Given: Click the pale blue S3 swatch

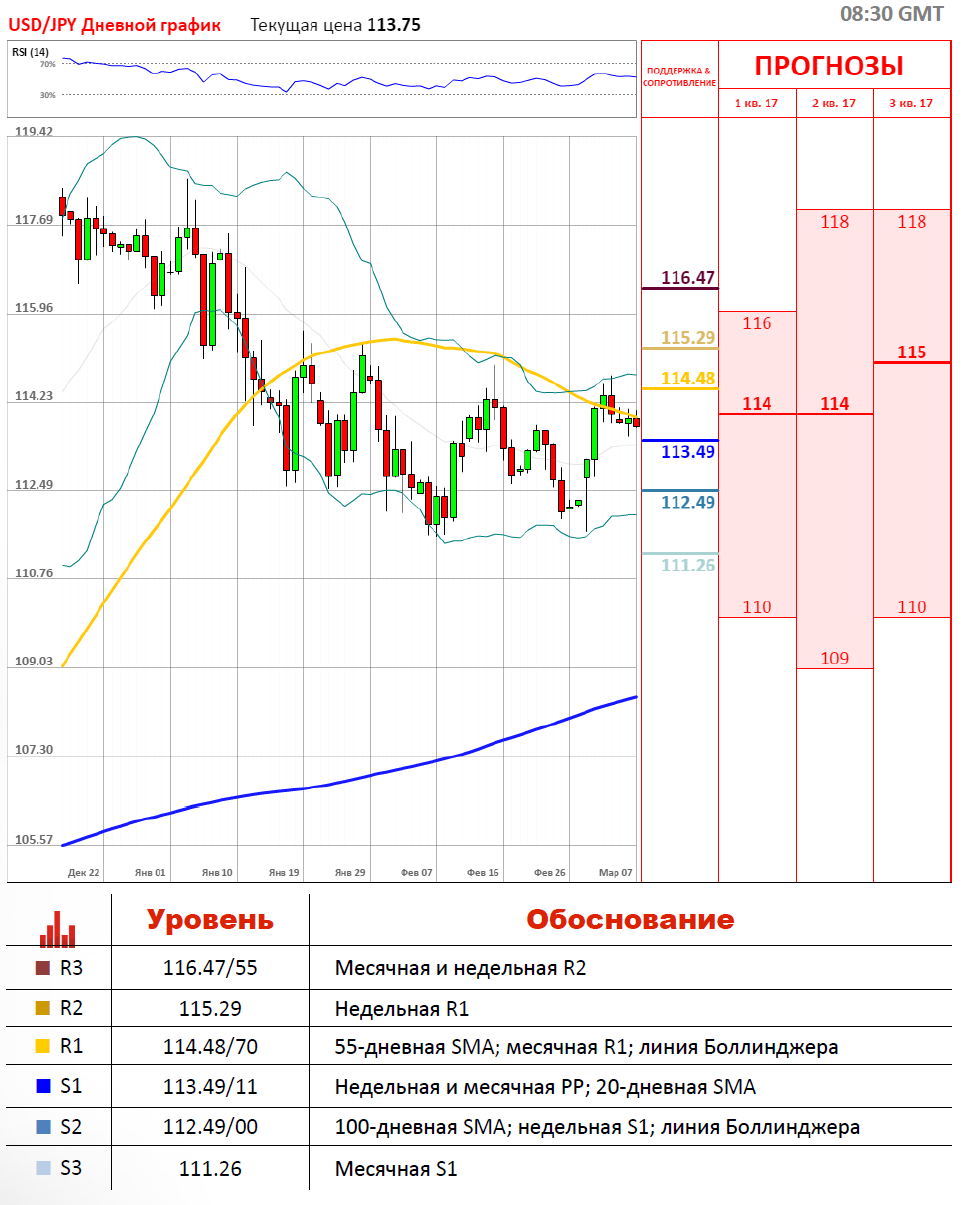Looking at the screenshot, I should point(42,1167).
